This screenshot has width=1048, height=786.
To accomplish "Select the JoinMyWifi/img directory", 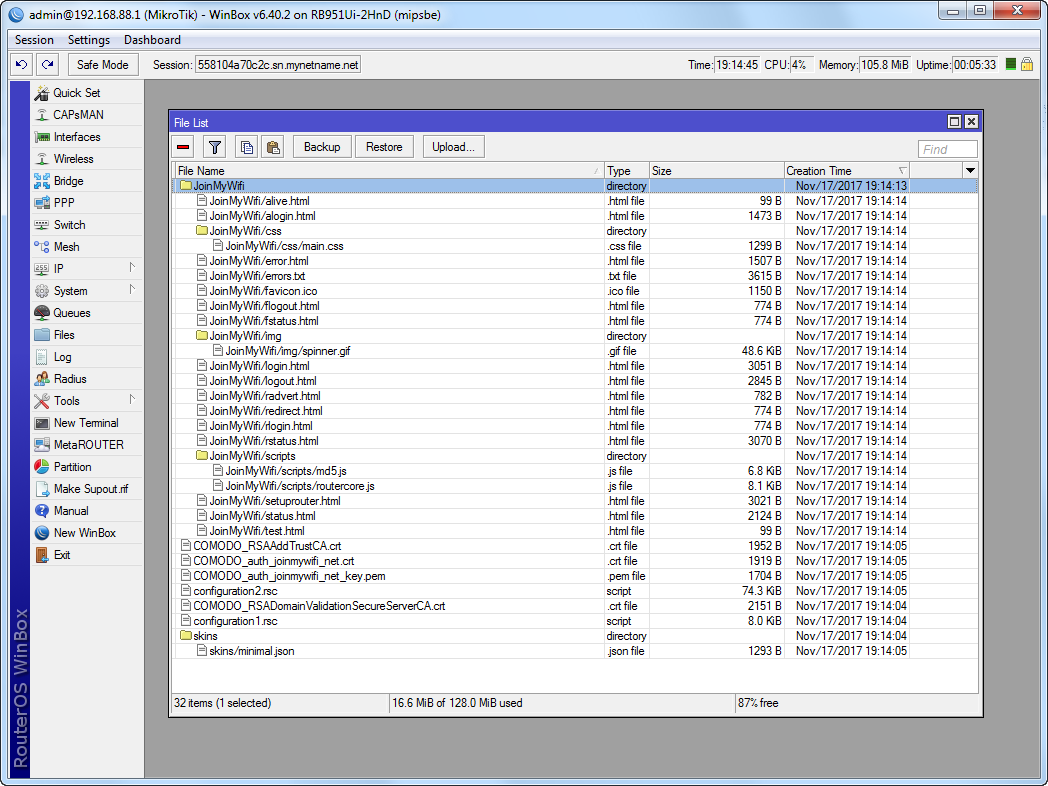I will (x=575, y=336).
